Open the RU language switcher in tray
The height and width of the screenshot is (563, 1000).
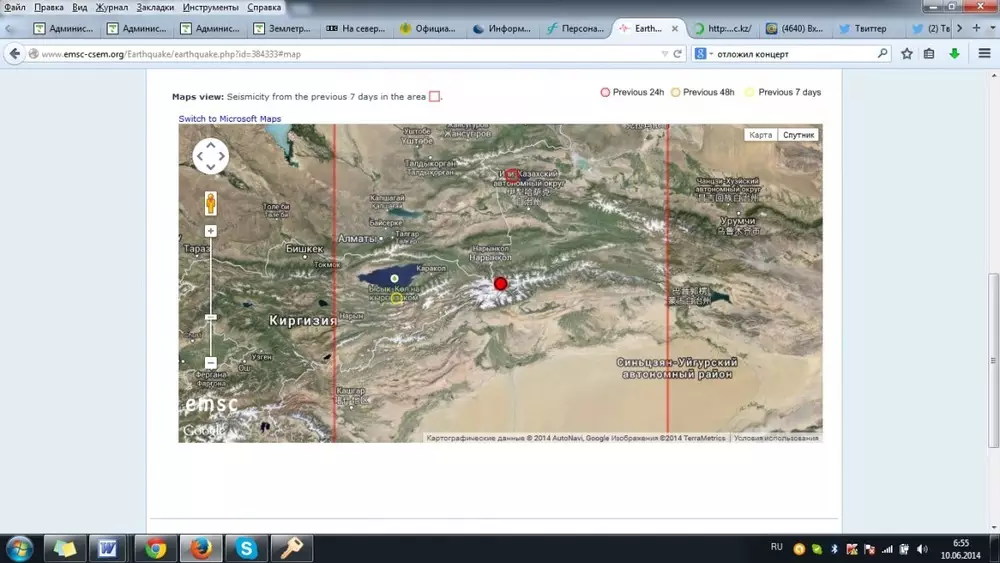[x=776, y=547]
